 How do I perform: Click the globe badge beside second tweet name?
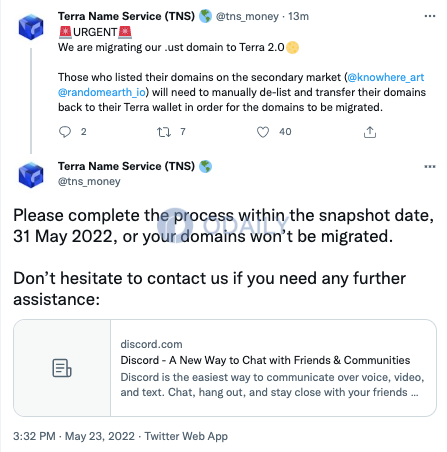(x=205, y=166)
